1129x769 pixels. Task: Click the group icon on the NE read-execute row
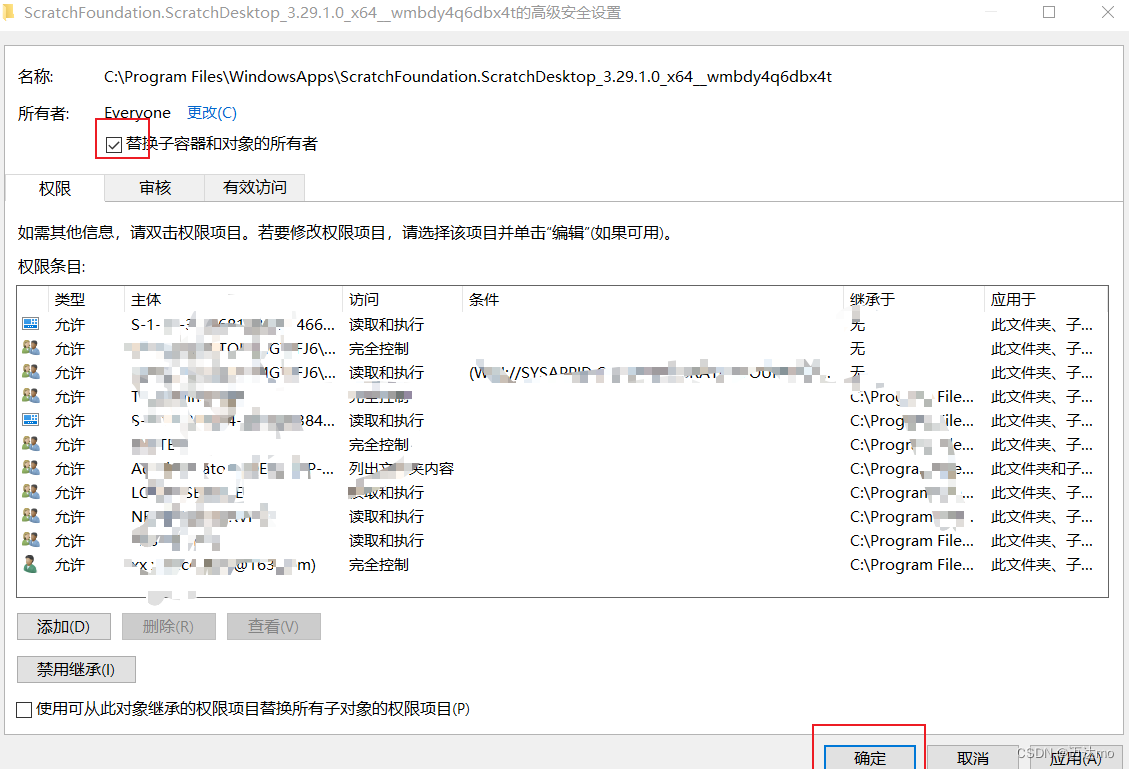point(30,516)
